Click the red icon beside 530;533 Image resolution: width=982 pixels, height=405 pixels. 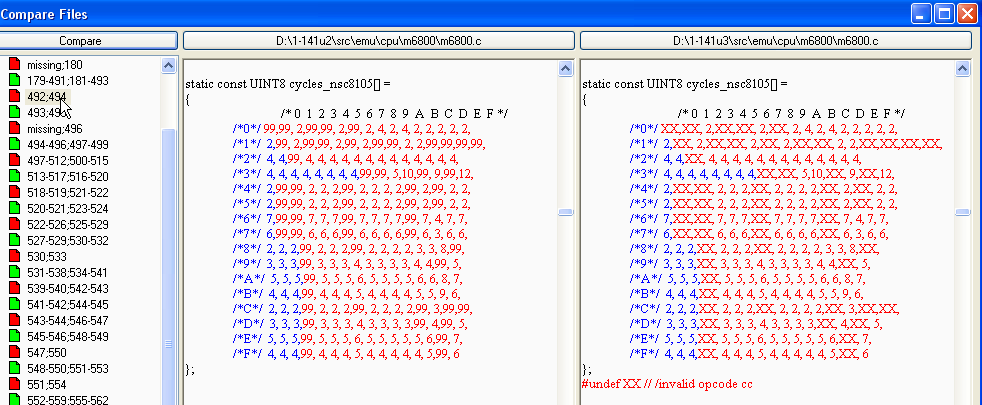click(14, 256)
